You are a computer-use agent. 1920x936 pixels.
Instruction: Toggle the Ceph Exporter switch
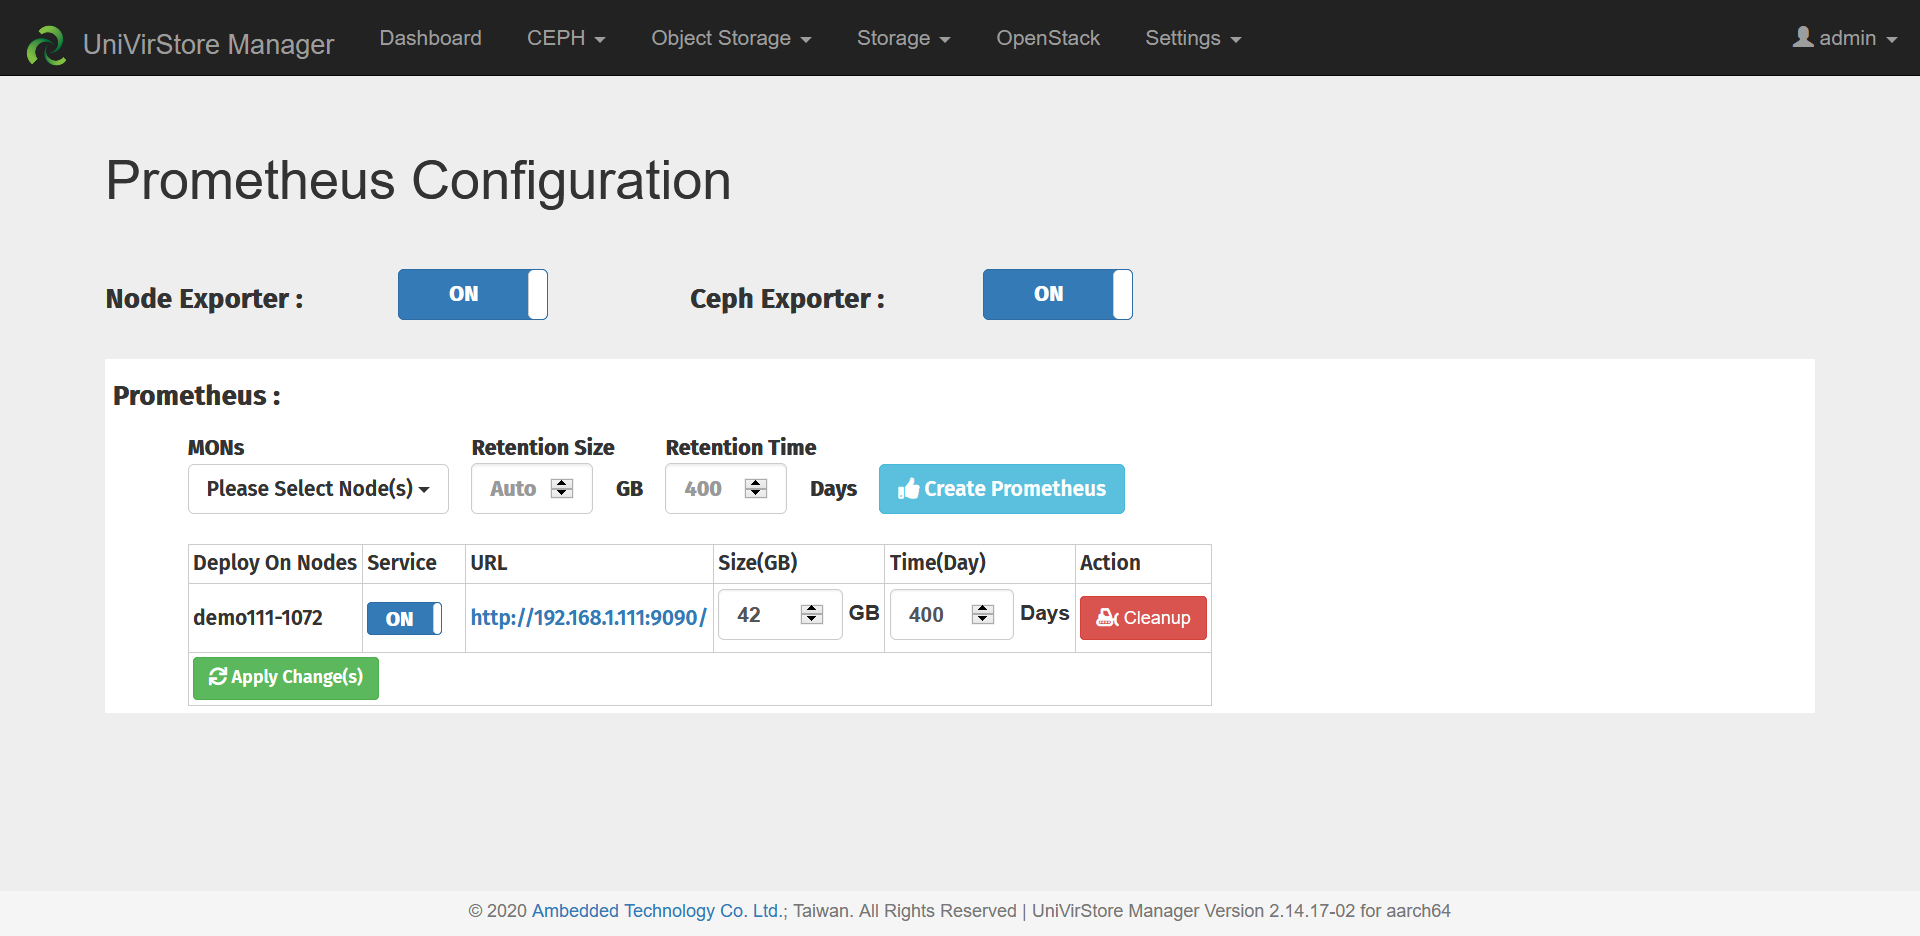(1058, 294)
